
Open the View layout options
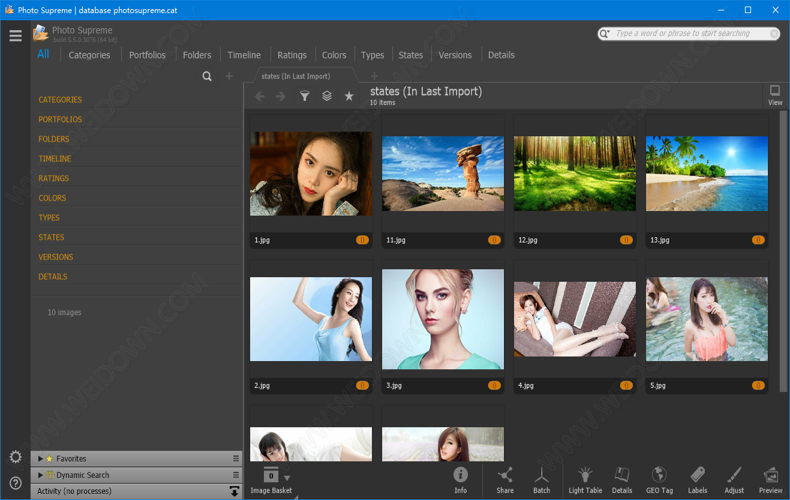tap(775, 95)
